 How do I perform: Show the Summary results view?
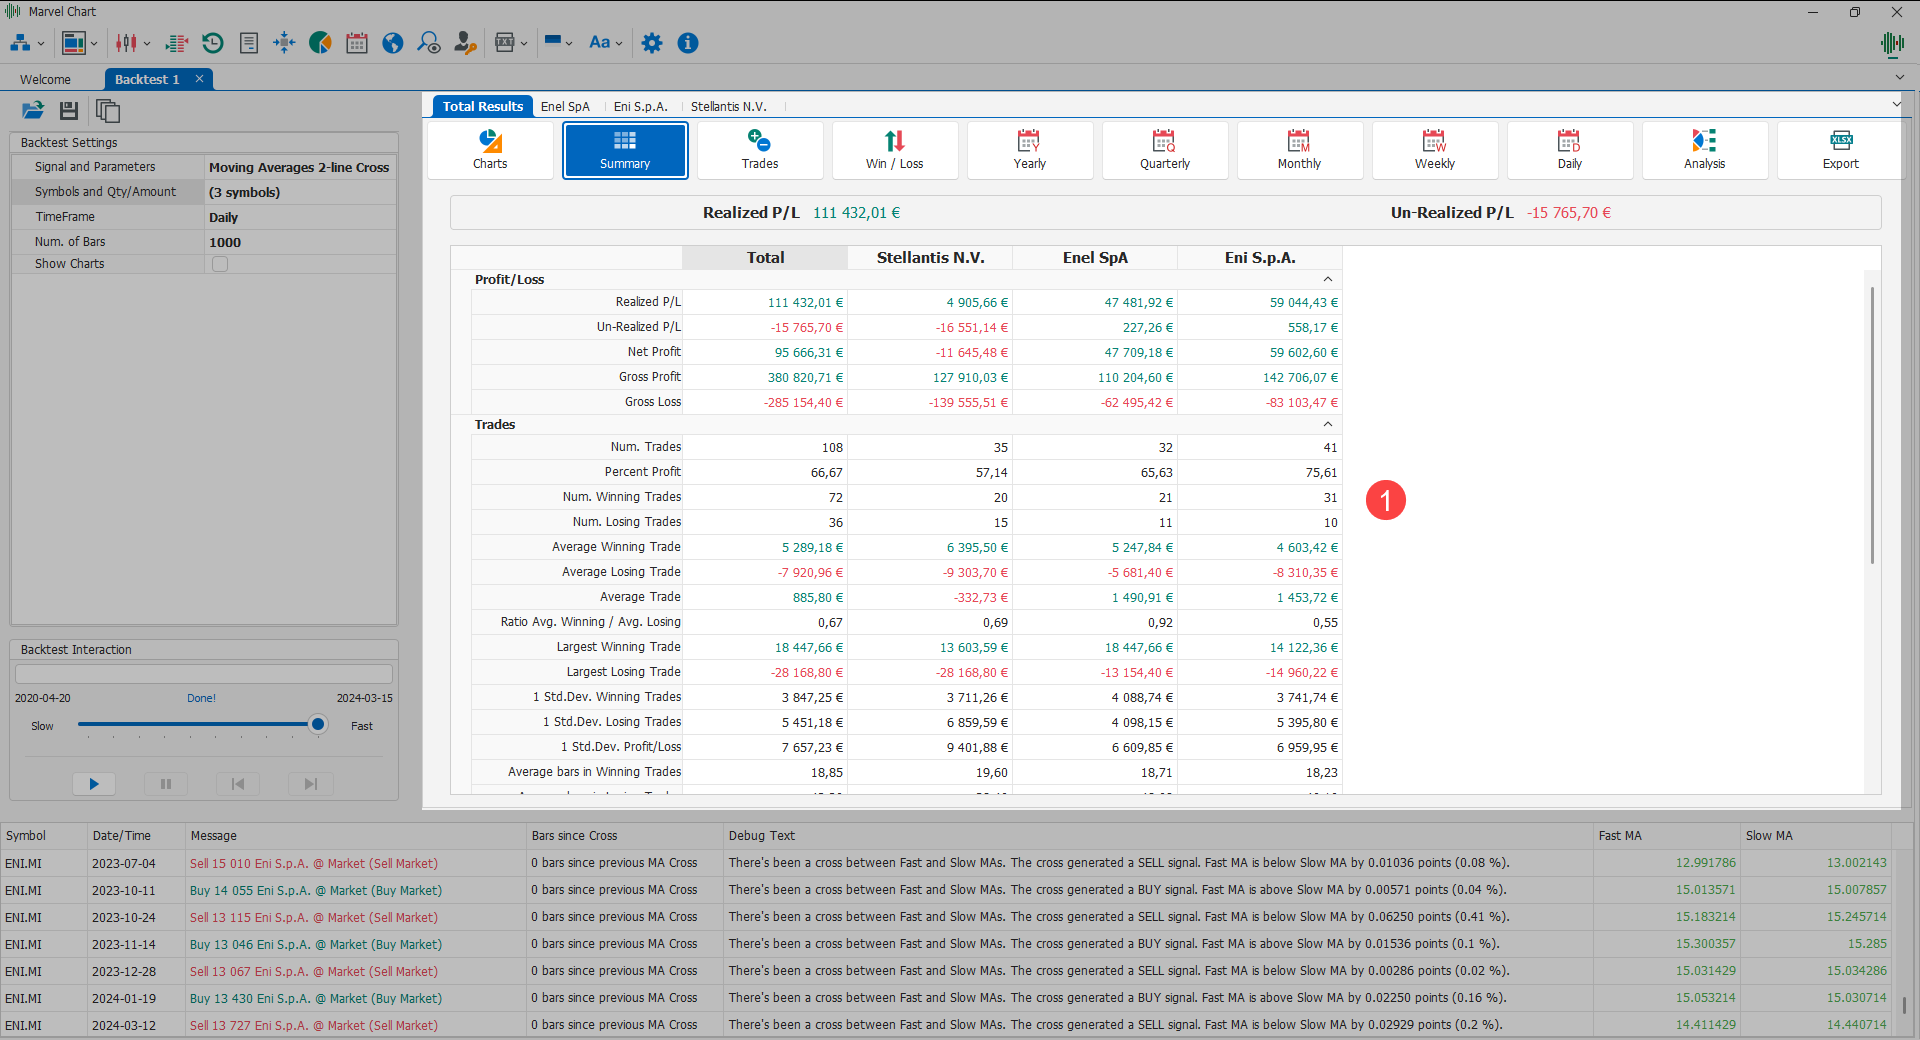pos(625,150)
